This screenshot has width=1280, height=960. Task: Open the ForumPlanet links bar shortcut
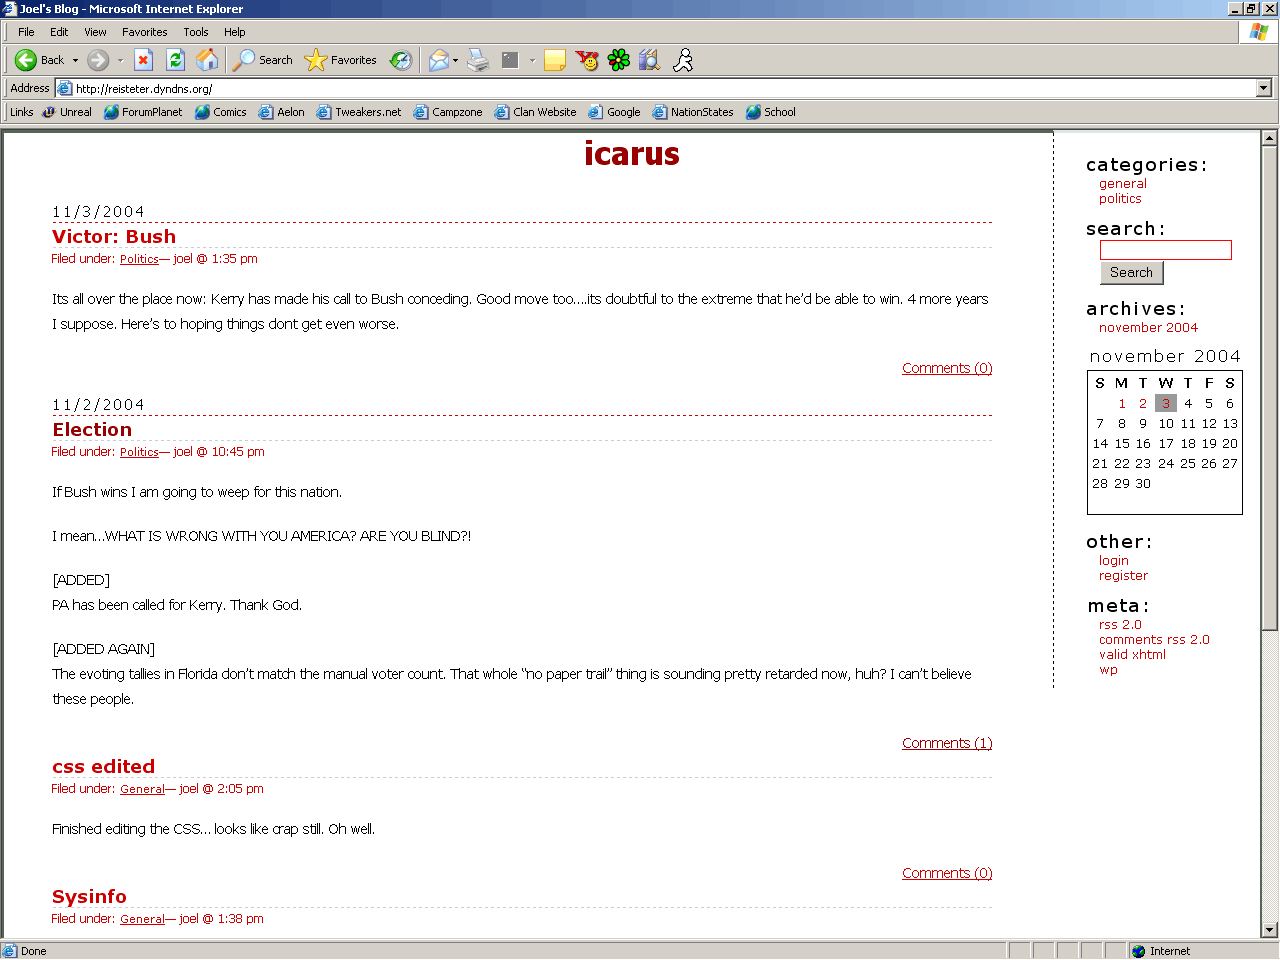(143, 112)
